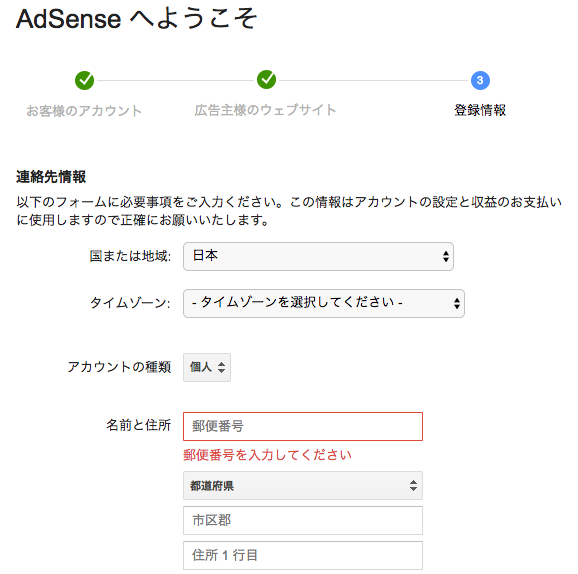This screenshot has width=578, height=574.
Task: Go to the 広告主様のウェブサイト step label
Action: [x=265, y=110]
